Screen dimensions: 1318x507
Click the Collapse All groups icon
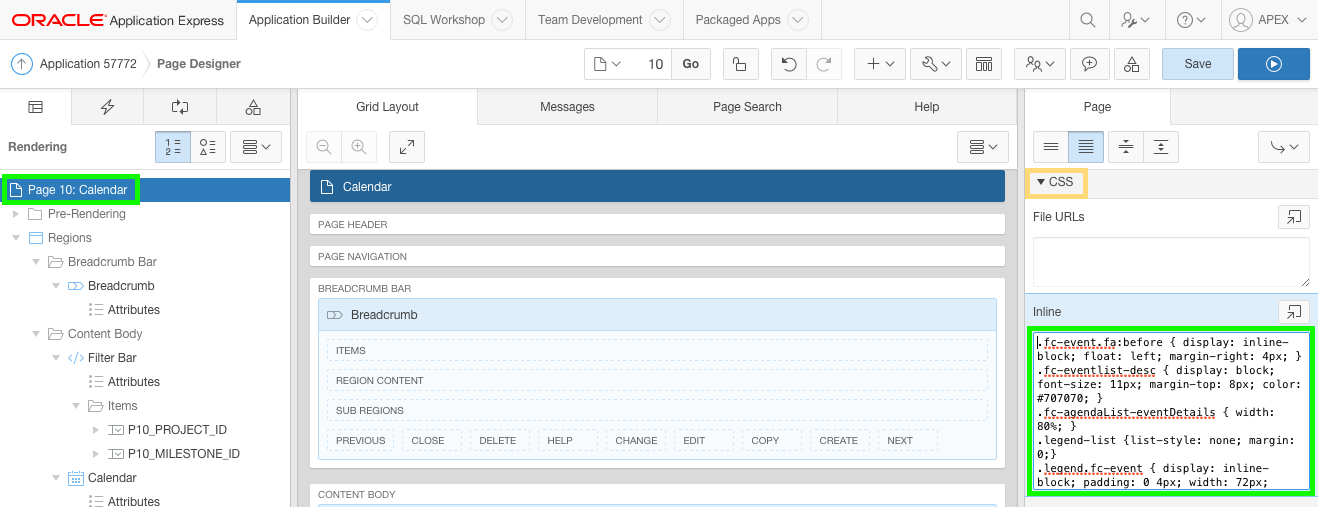[x=1126, y=147]
